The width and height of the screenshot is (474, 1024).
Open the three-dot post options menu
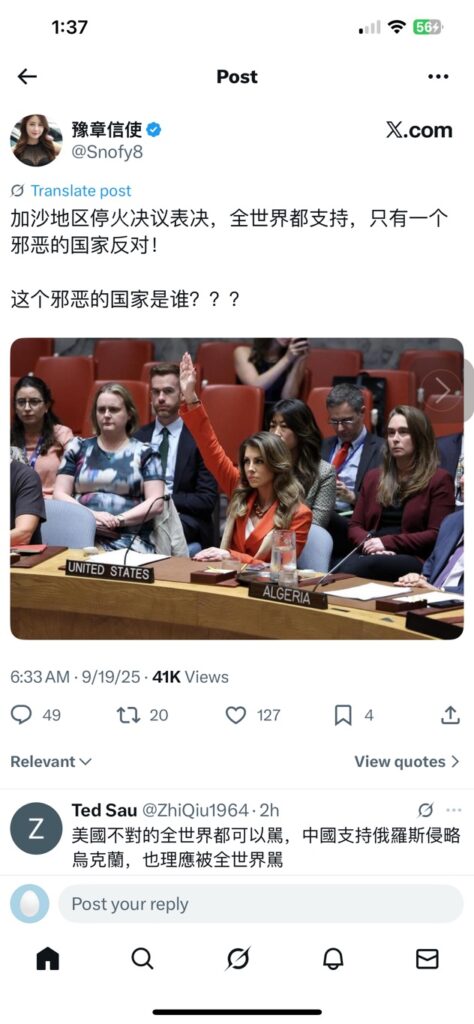pyautogui.click(x=438, y=76)
